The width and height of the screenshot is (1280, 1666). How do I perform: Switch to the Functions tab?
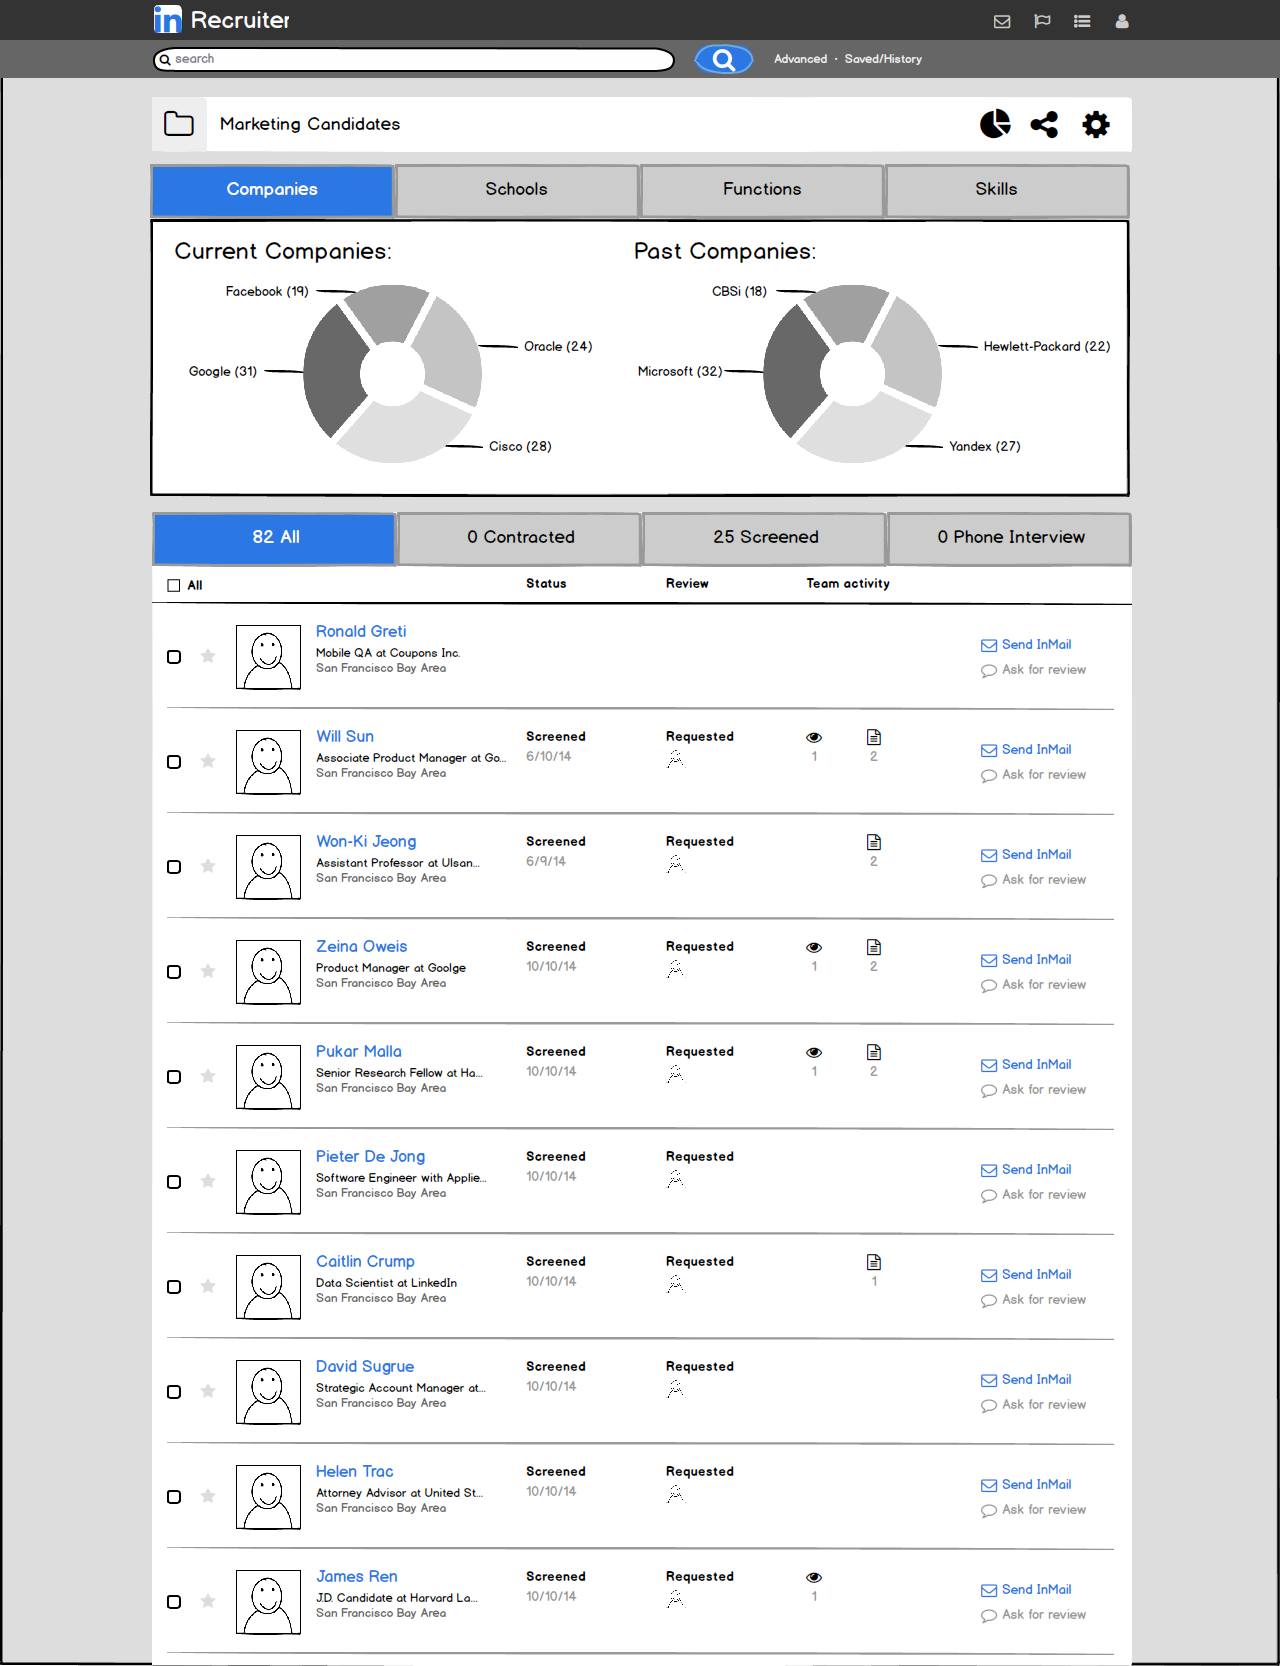point(762,190)
